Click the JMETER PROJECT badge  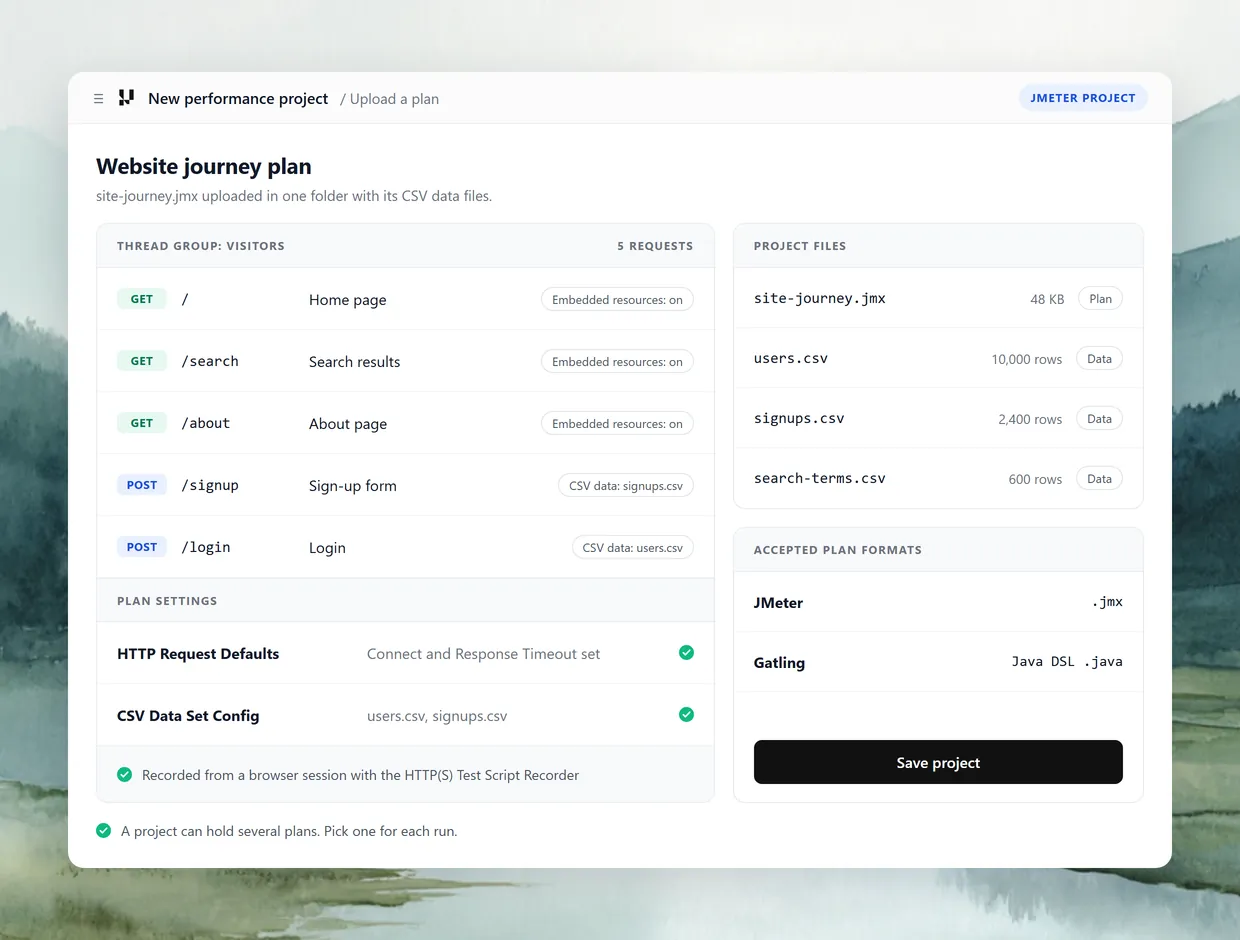(x=1083, y=98)
